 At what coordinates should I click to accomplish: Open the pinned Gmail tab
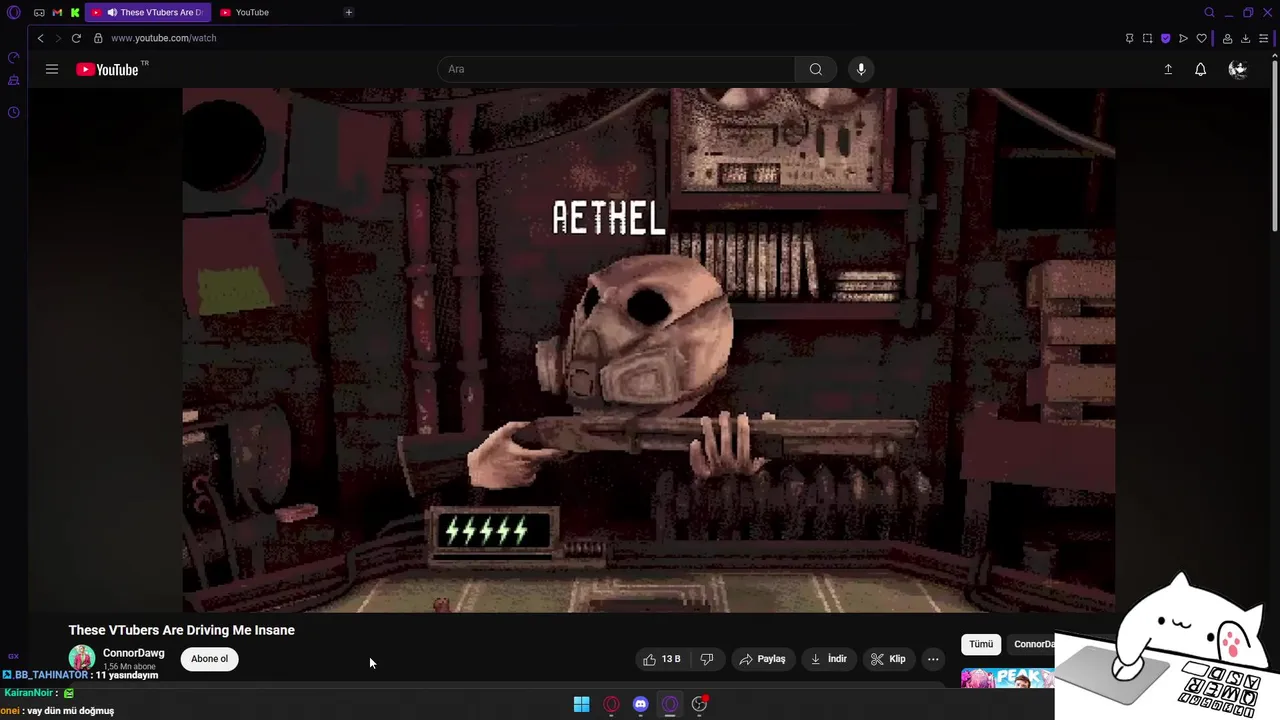[x=57, y=12]
